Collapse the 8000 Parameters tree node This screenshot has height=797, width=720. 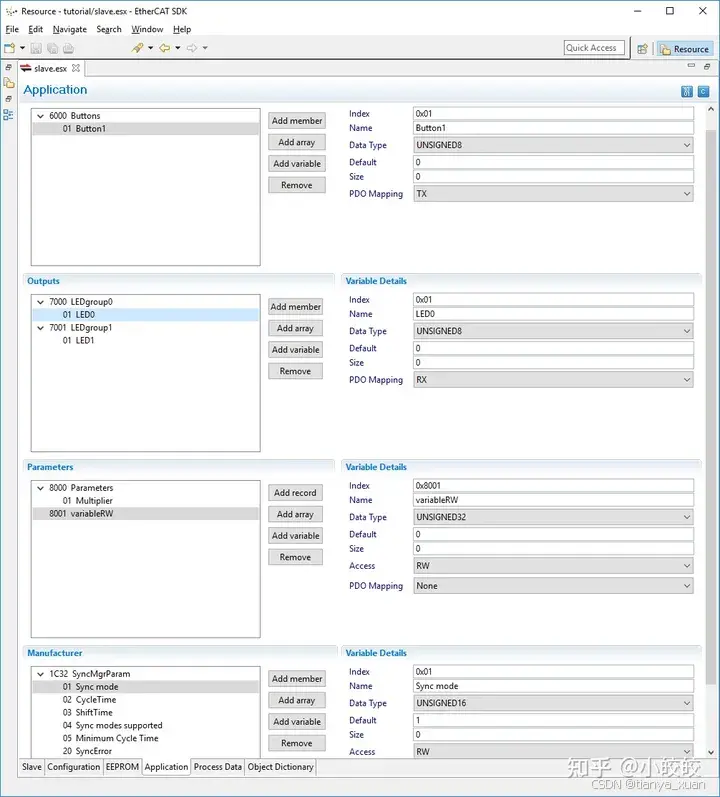(40, 488)
